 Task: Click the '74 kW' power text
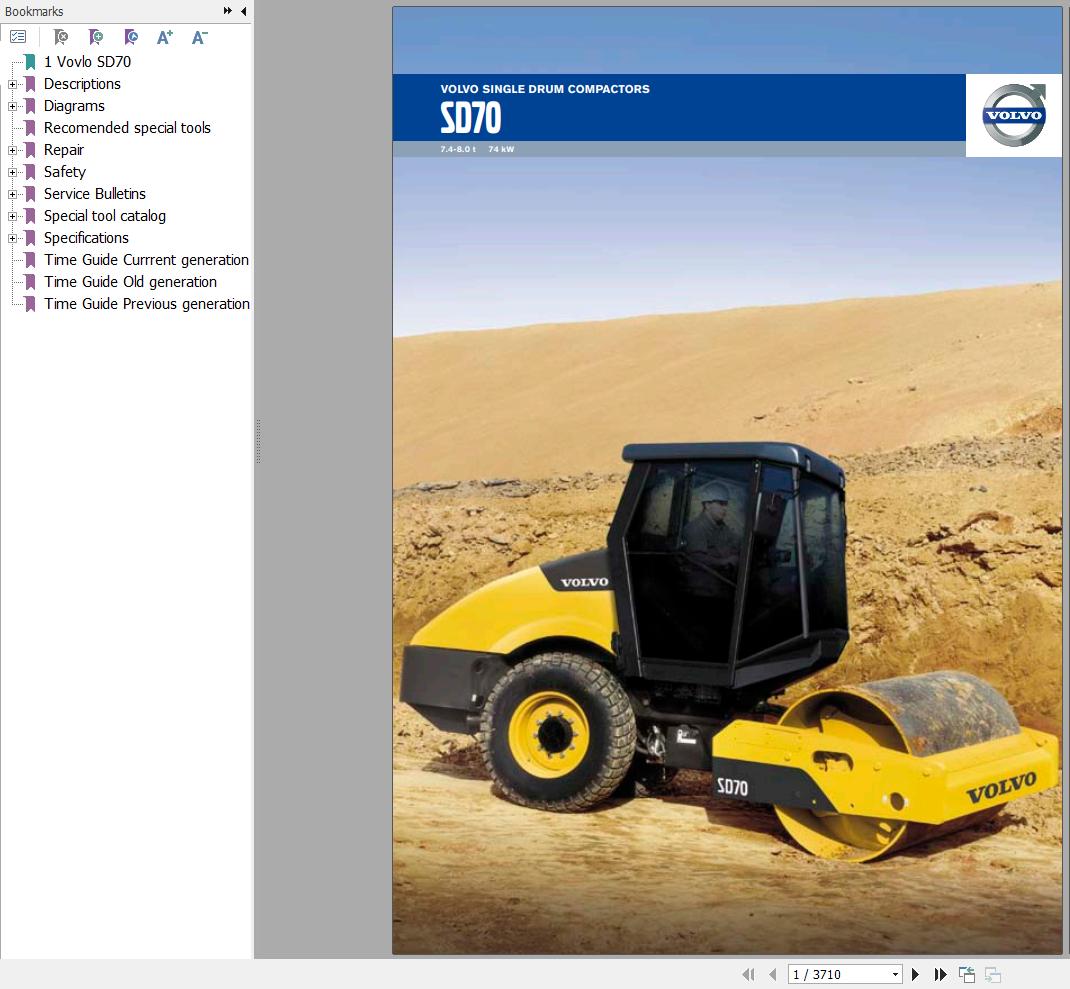(x=502, y=149)
